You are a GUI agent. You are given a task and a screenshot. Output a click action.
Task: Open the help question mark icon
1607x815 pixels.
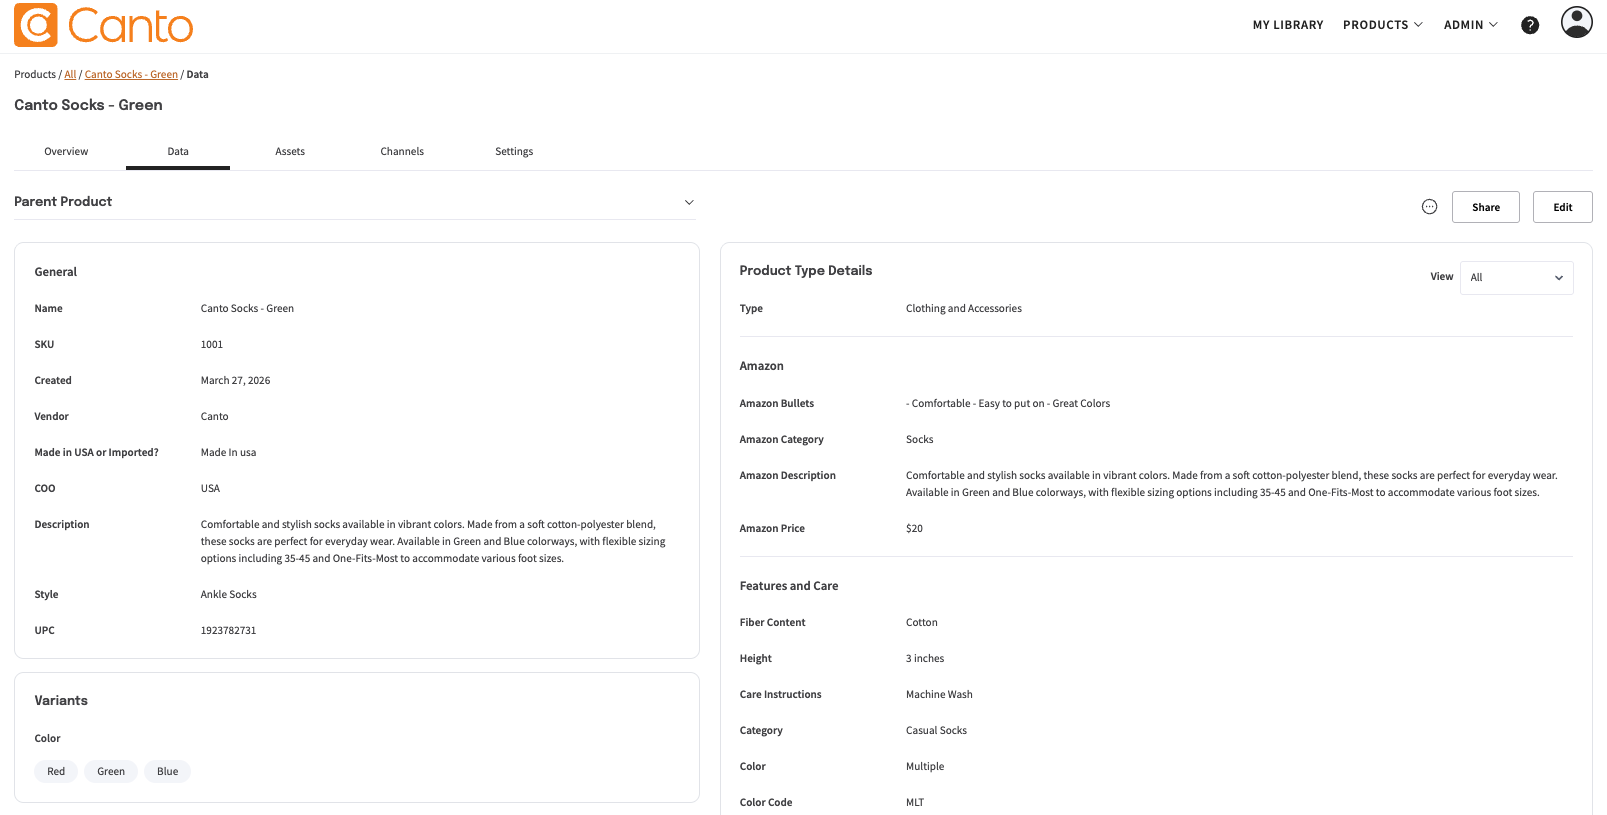[x=1530, y=25]
